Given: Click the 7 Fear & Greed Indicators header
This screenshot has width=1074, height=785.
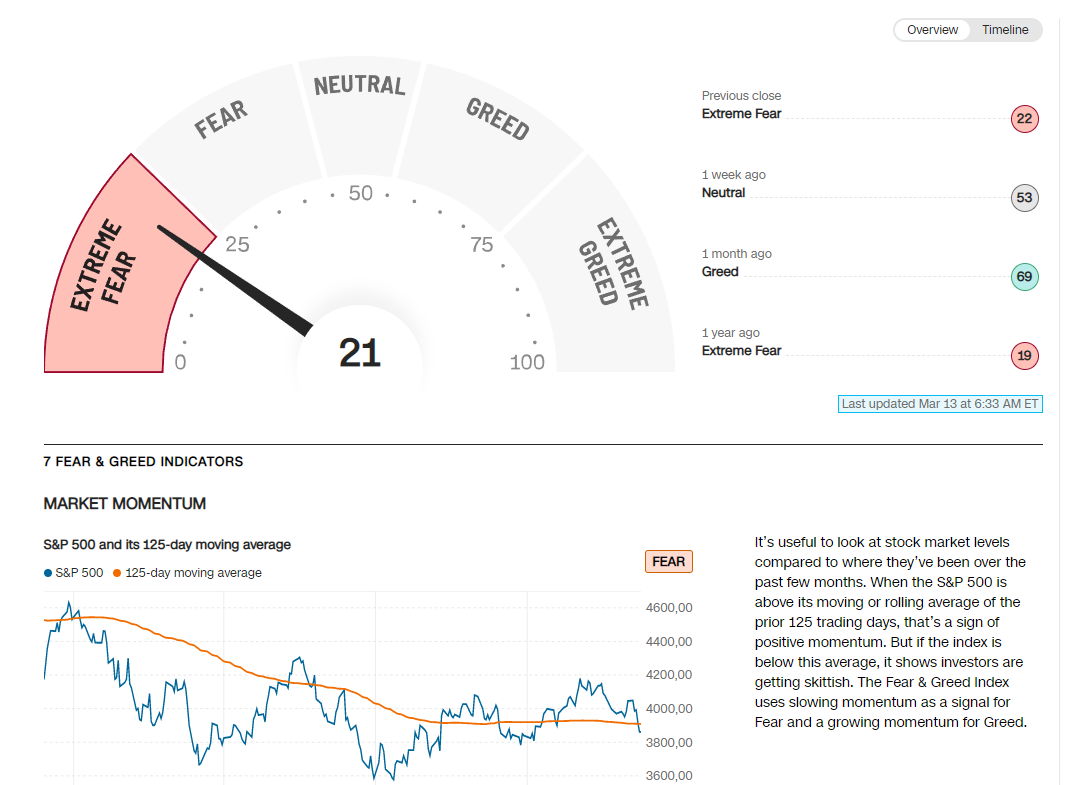Looking at the screenshot, I should click(143, 462).
